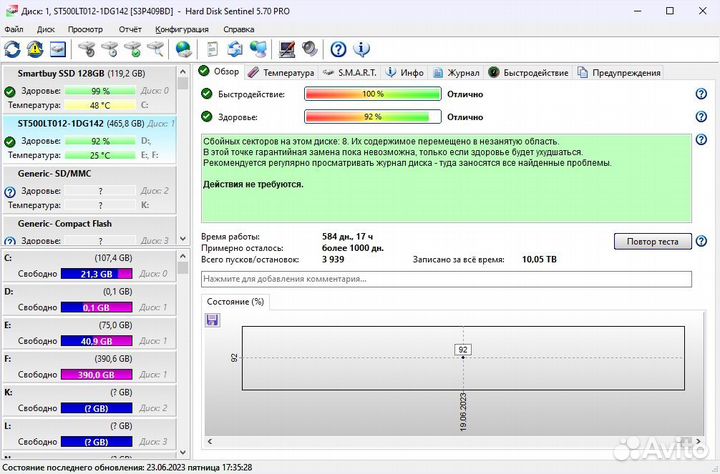
Task: Open the Справка menu
Action: point(238,29)
